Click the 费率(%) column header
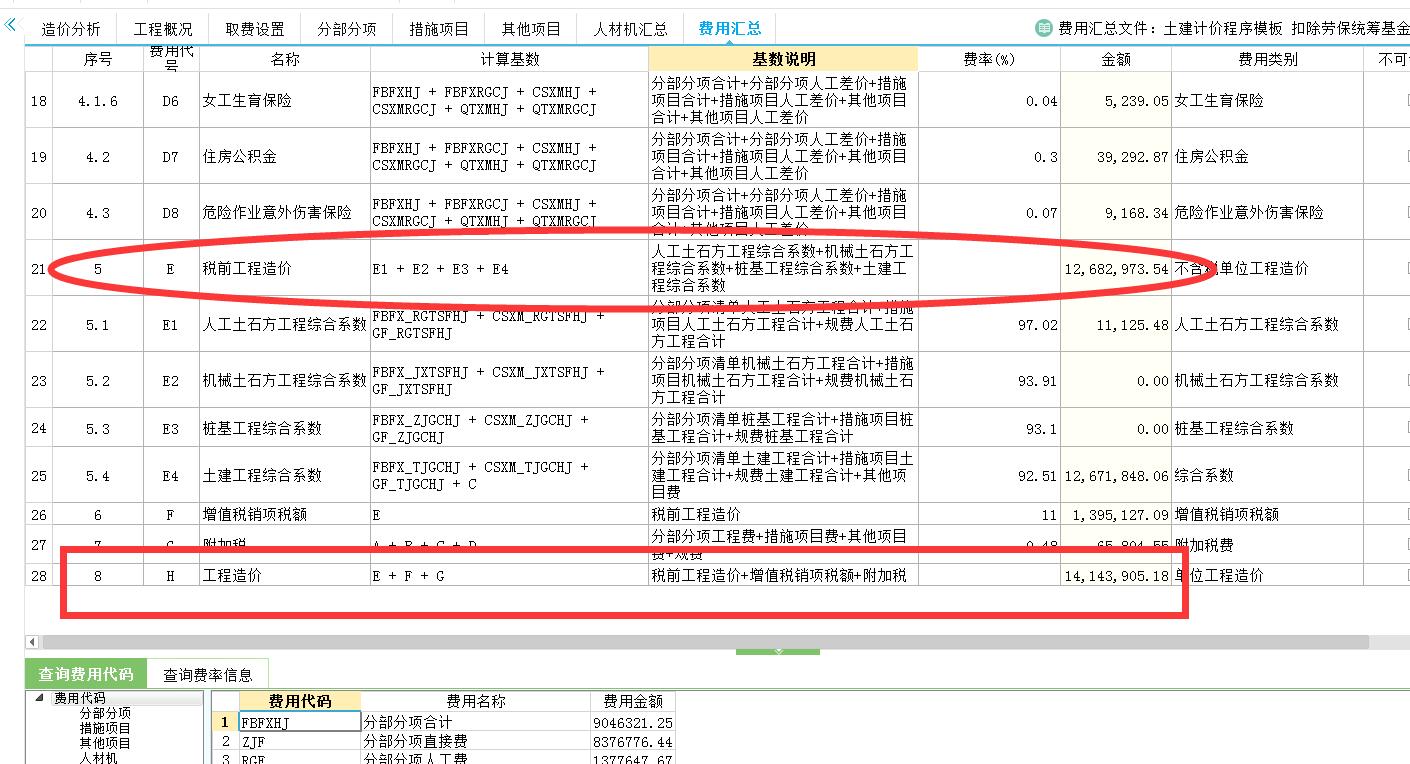The width and height of the screenshot is (1410, 764). pos(989,59)
